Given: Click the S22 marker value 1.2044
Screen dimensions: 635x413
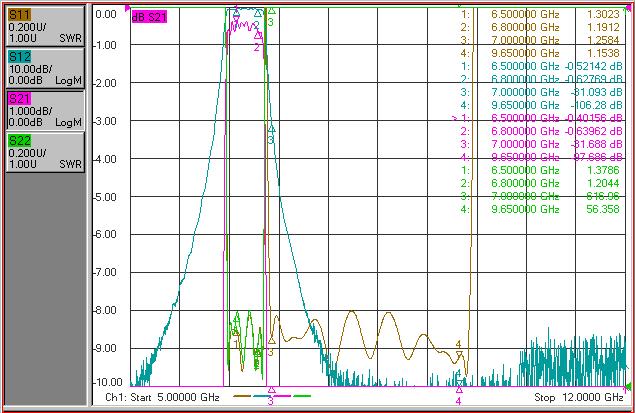Looking at the screenshot, I should [x=603, y=183].
